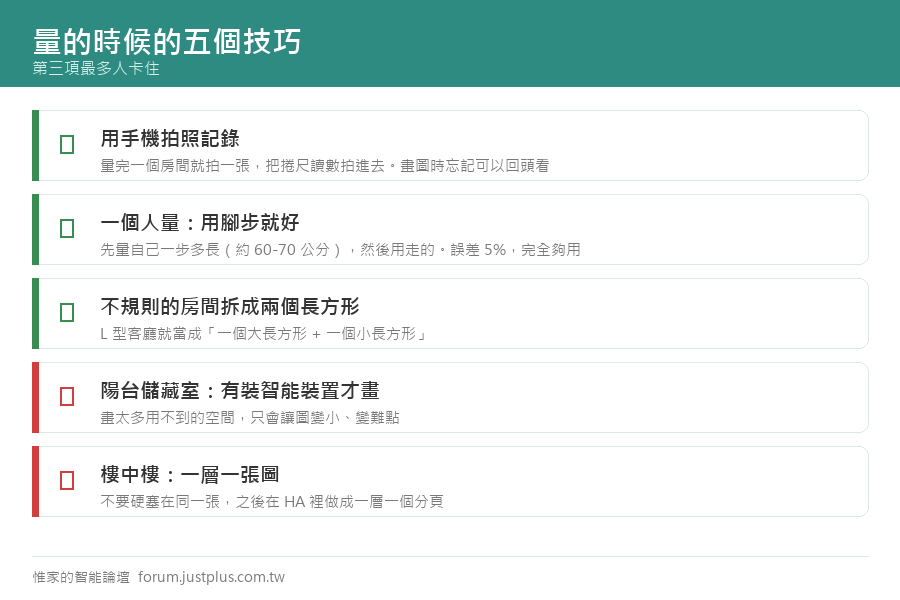Image resolution: width=900 pixels, height=600 pixels.
Task: Check the box next to 一個人量:用腳步就好
Action: 67,229
